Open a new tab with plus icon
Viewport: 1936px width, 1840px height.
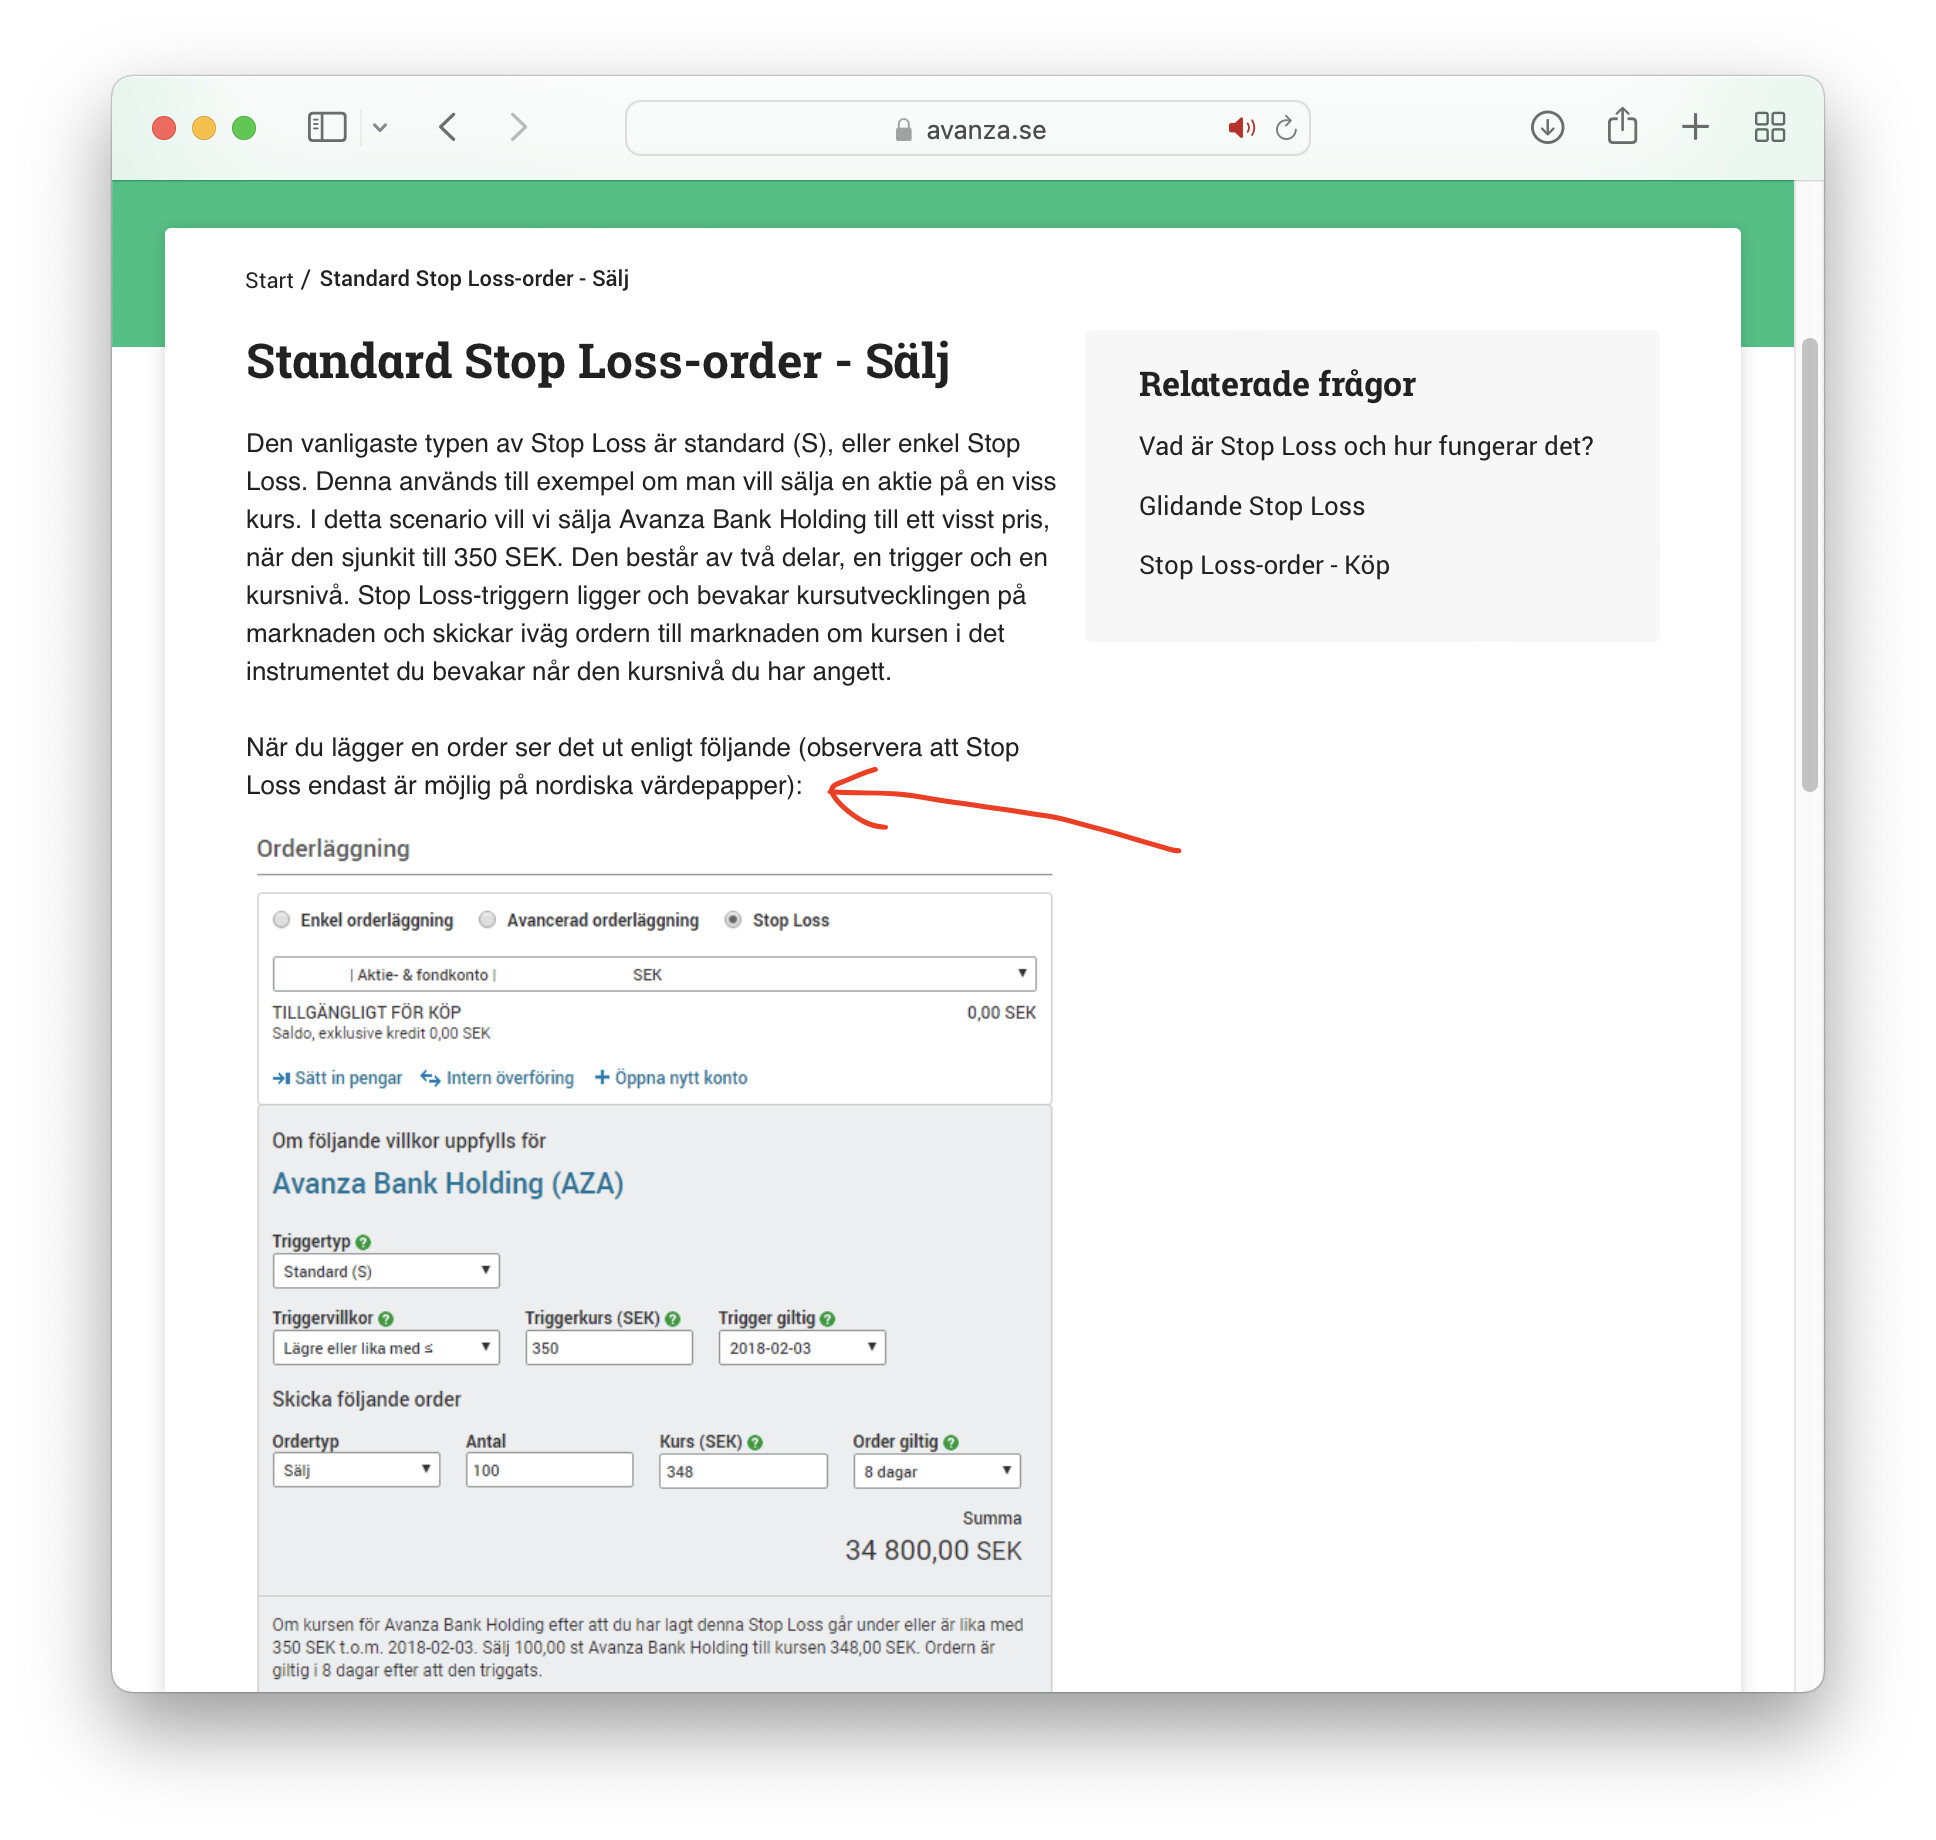tap(1695, 127)
